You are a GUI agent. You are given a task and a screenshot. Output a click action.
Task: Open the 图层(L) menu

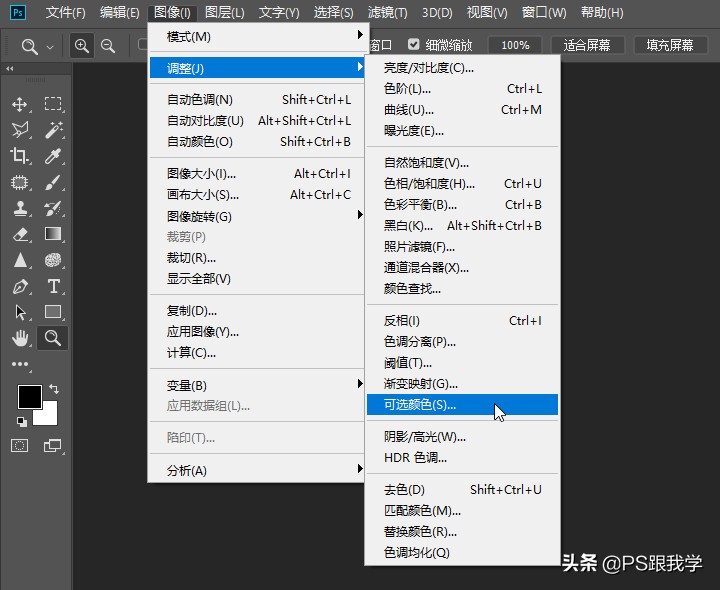[x=224, y=12]
